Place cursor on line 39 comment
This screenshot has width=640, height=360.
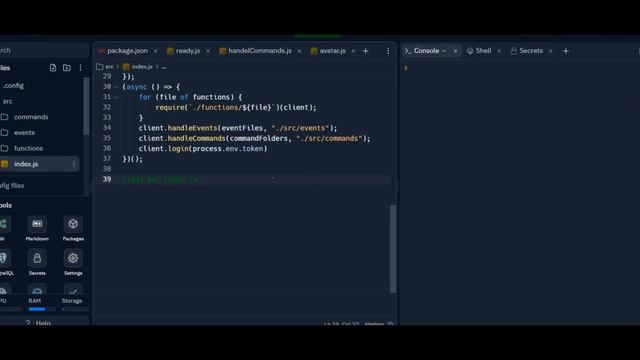pyautogui.click(x=160, y=180)
